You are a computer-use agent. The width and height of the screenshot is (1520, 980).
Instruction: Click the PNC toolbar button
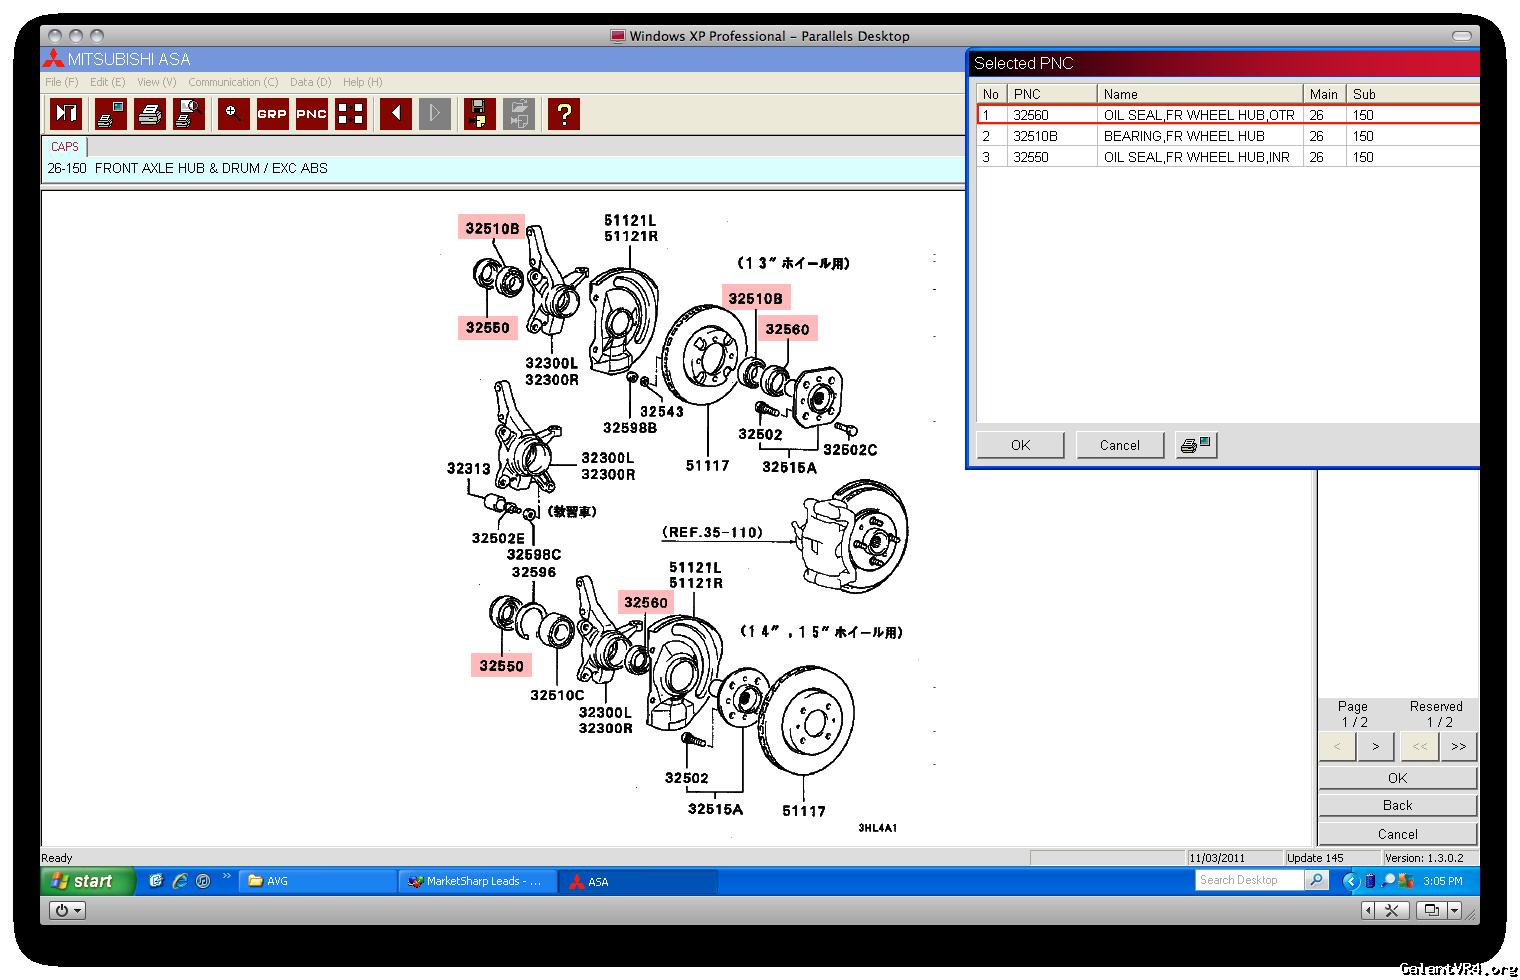311,113
